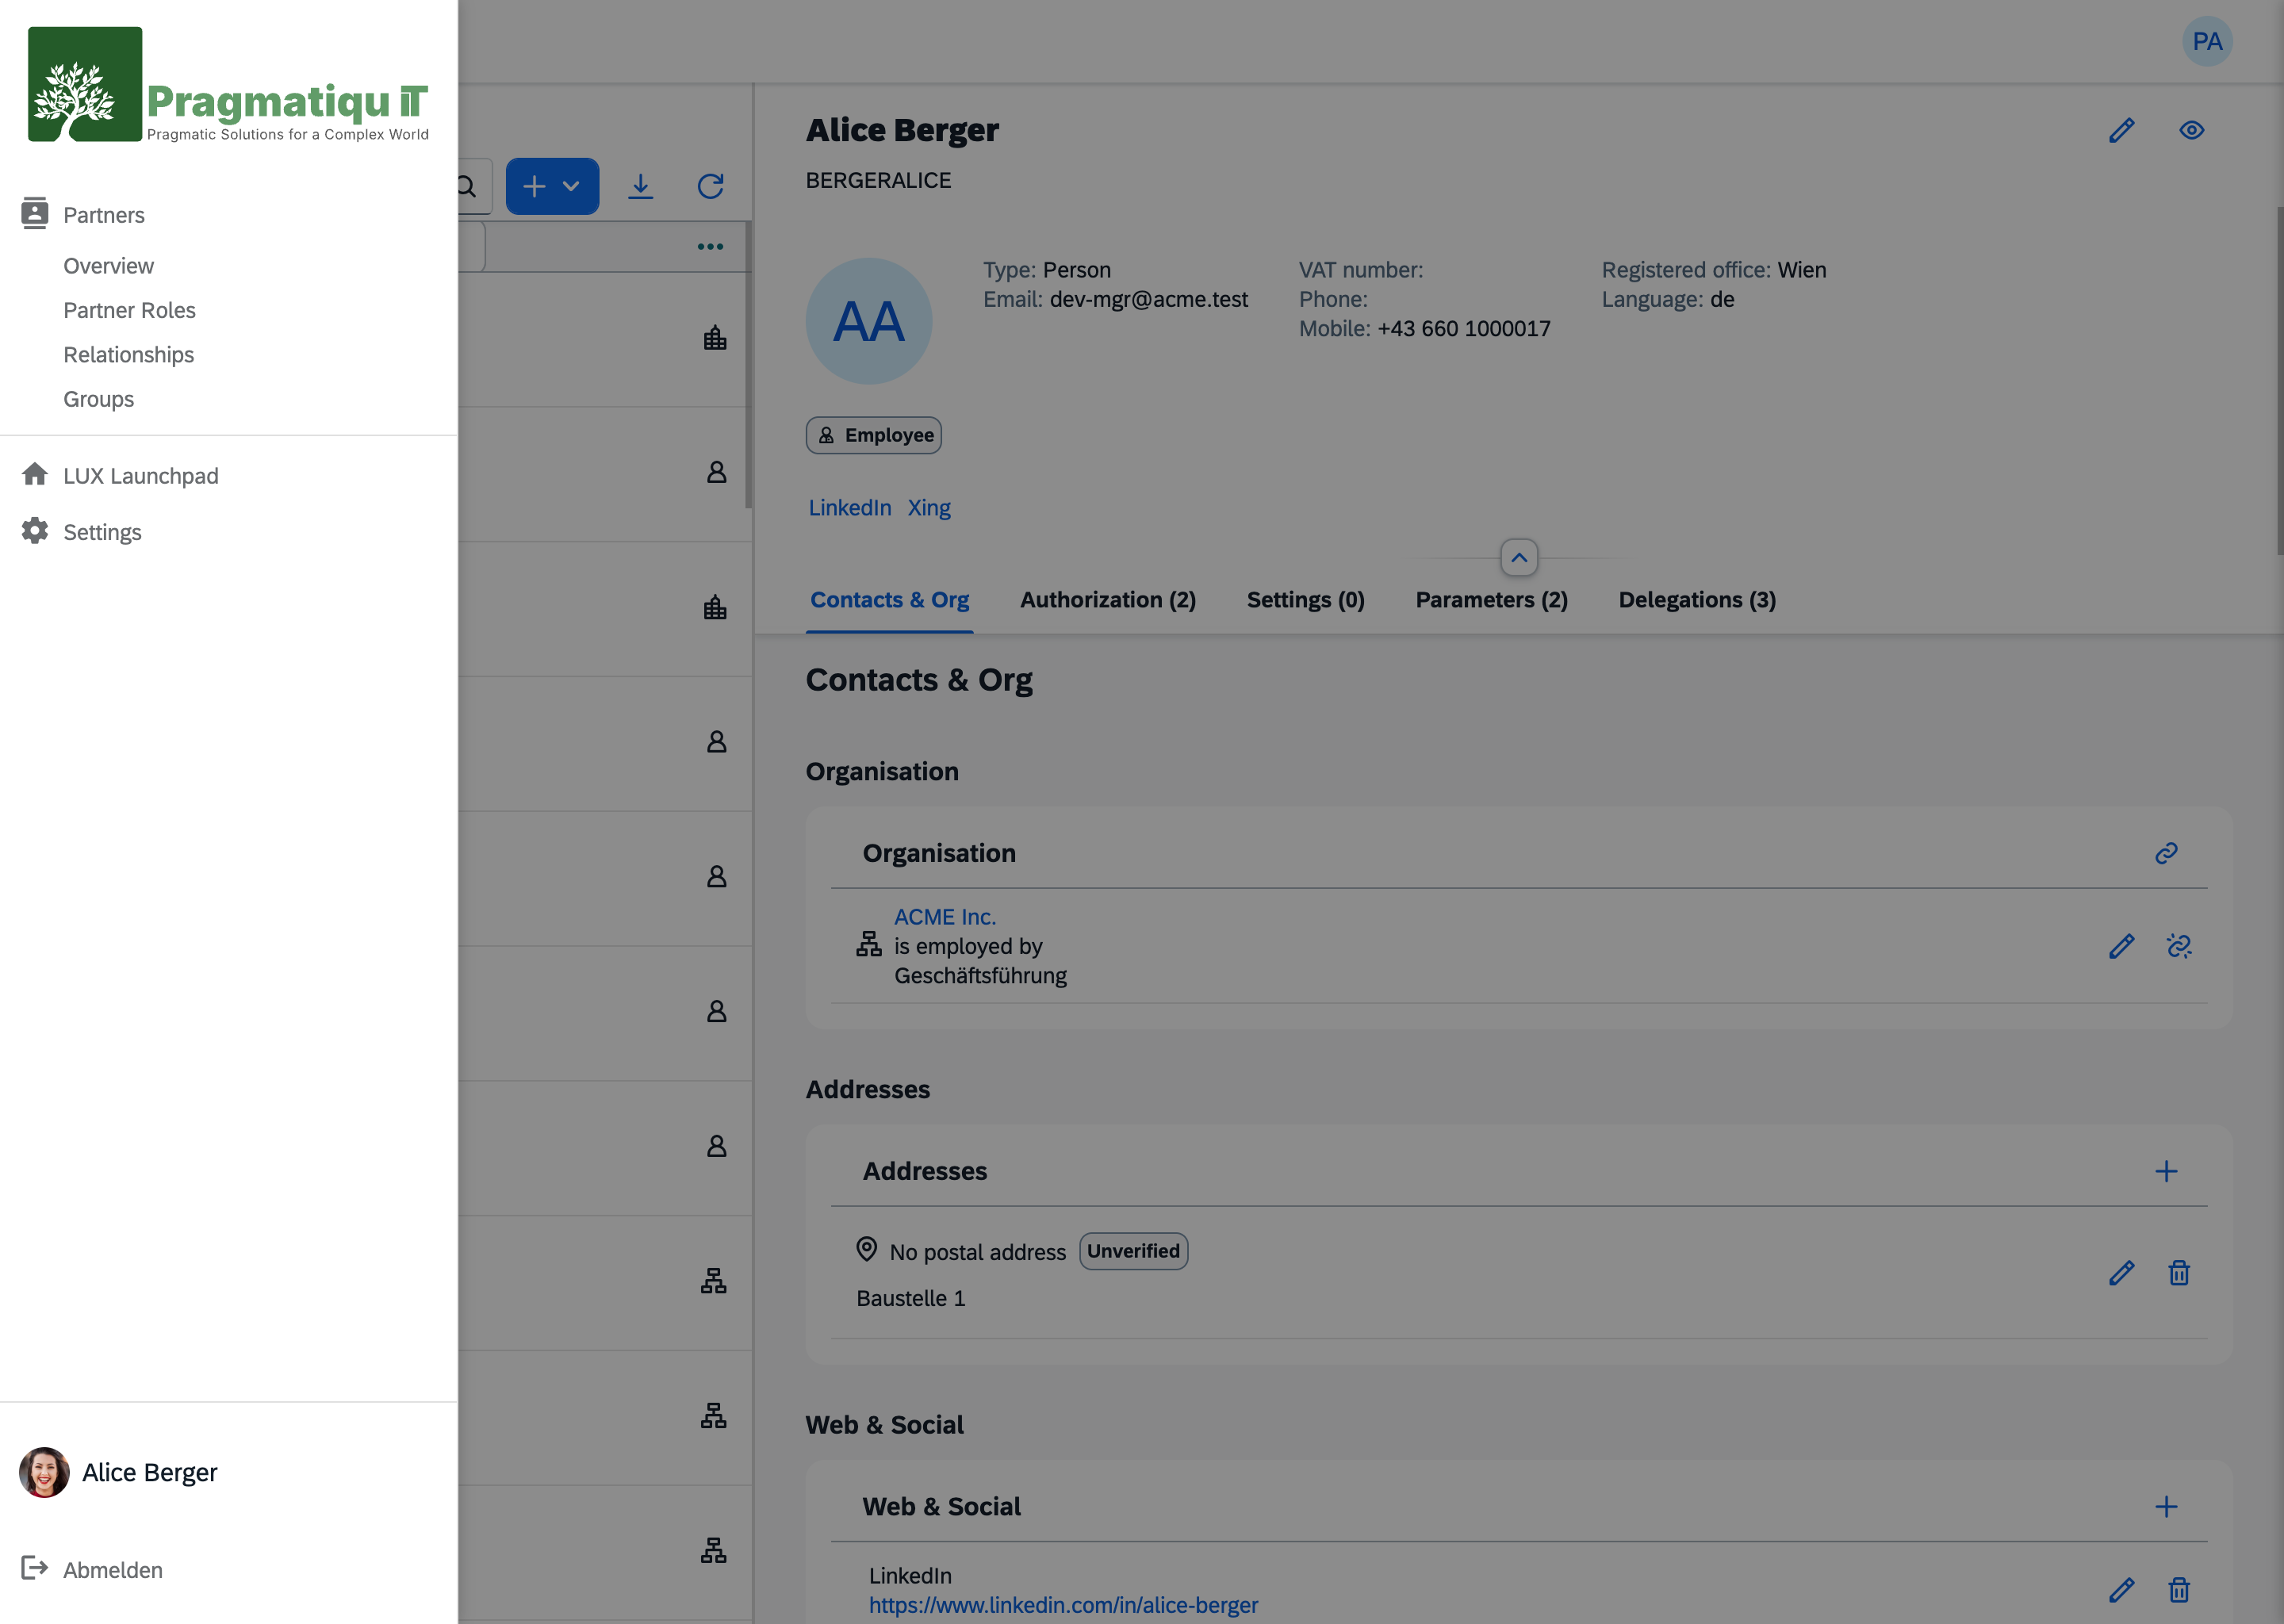Unlink ACME Inc. organisation
The width and height of the screenshot is (2284, 1624).
pos(2179,946)
